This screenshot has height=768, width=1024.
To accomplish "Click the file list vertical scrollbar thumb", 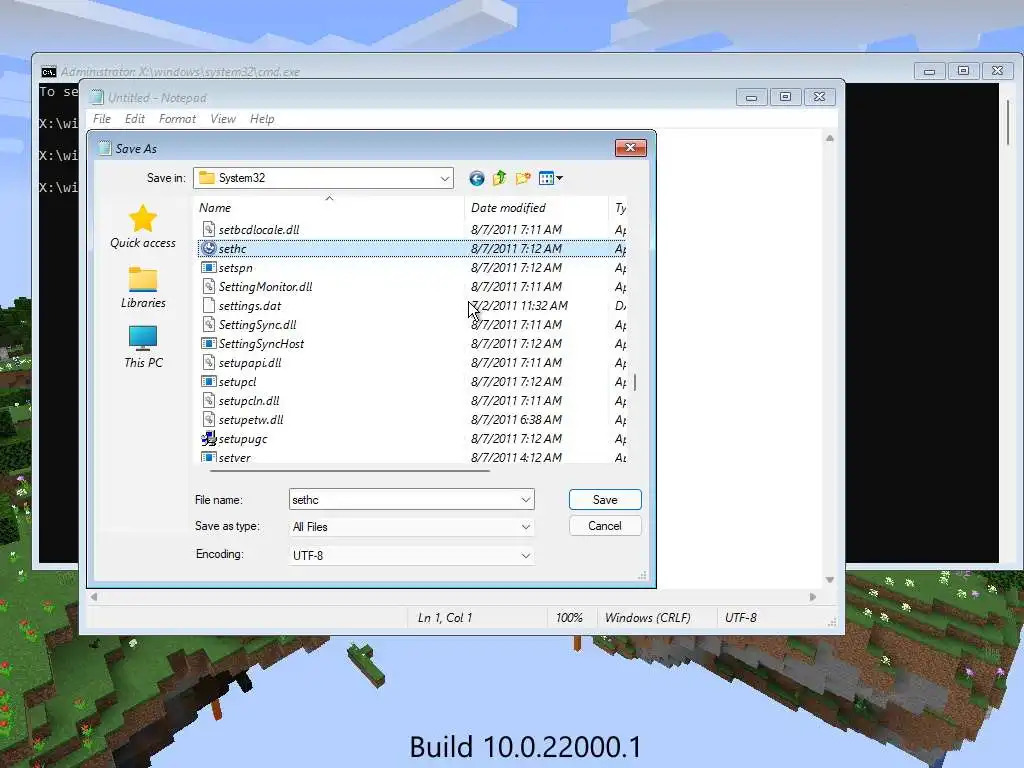I will tap(635, 382).
